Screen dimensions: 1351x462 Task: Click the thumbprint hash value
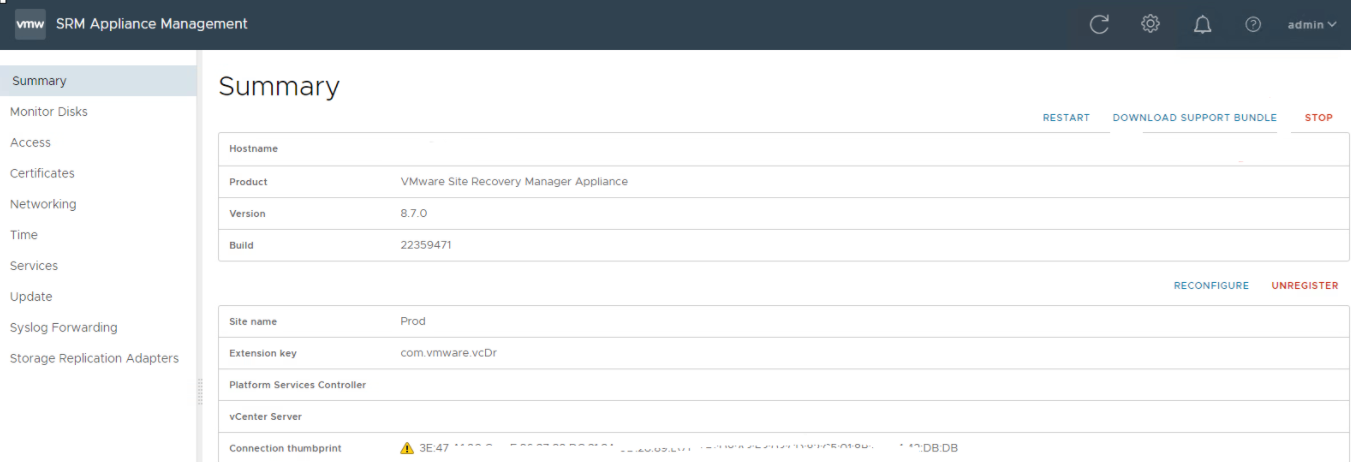click(x=689, y=448)
